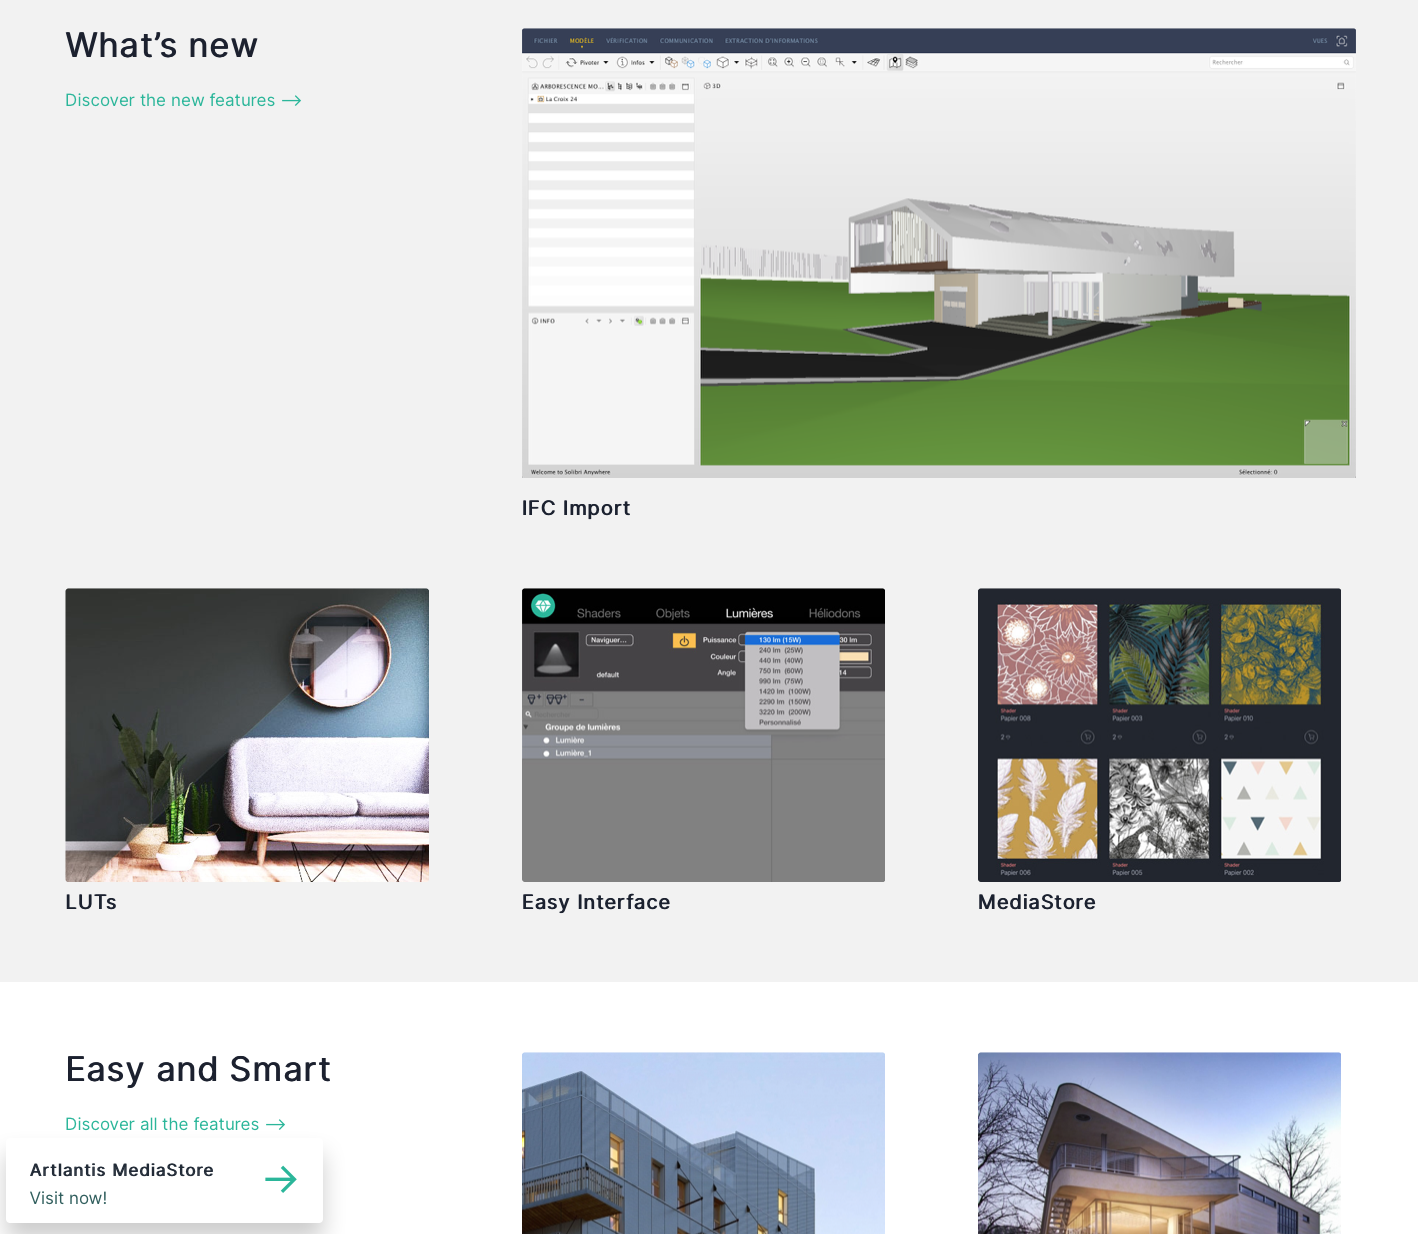Click the cart icon under Papier 010
Image resolution: width=1418 pixels, height=1234 pixels.
pyautogui.click(x=1311, y=737)
